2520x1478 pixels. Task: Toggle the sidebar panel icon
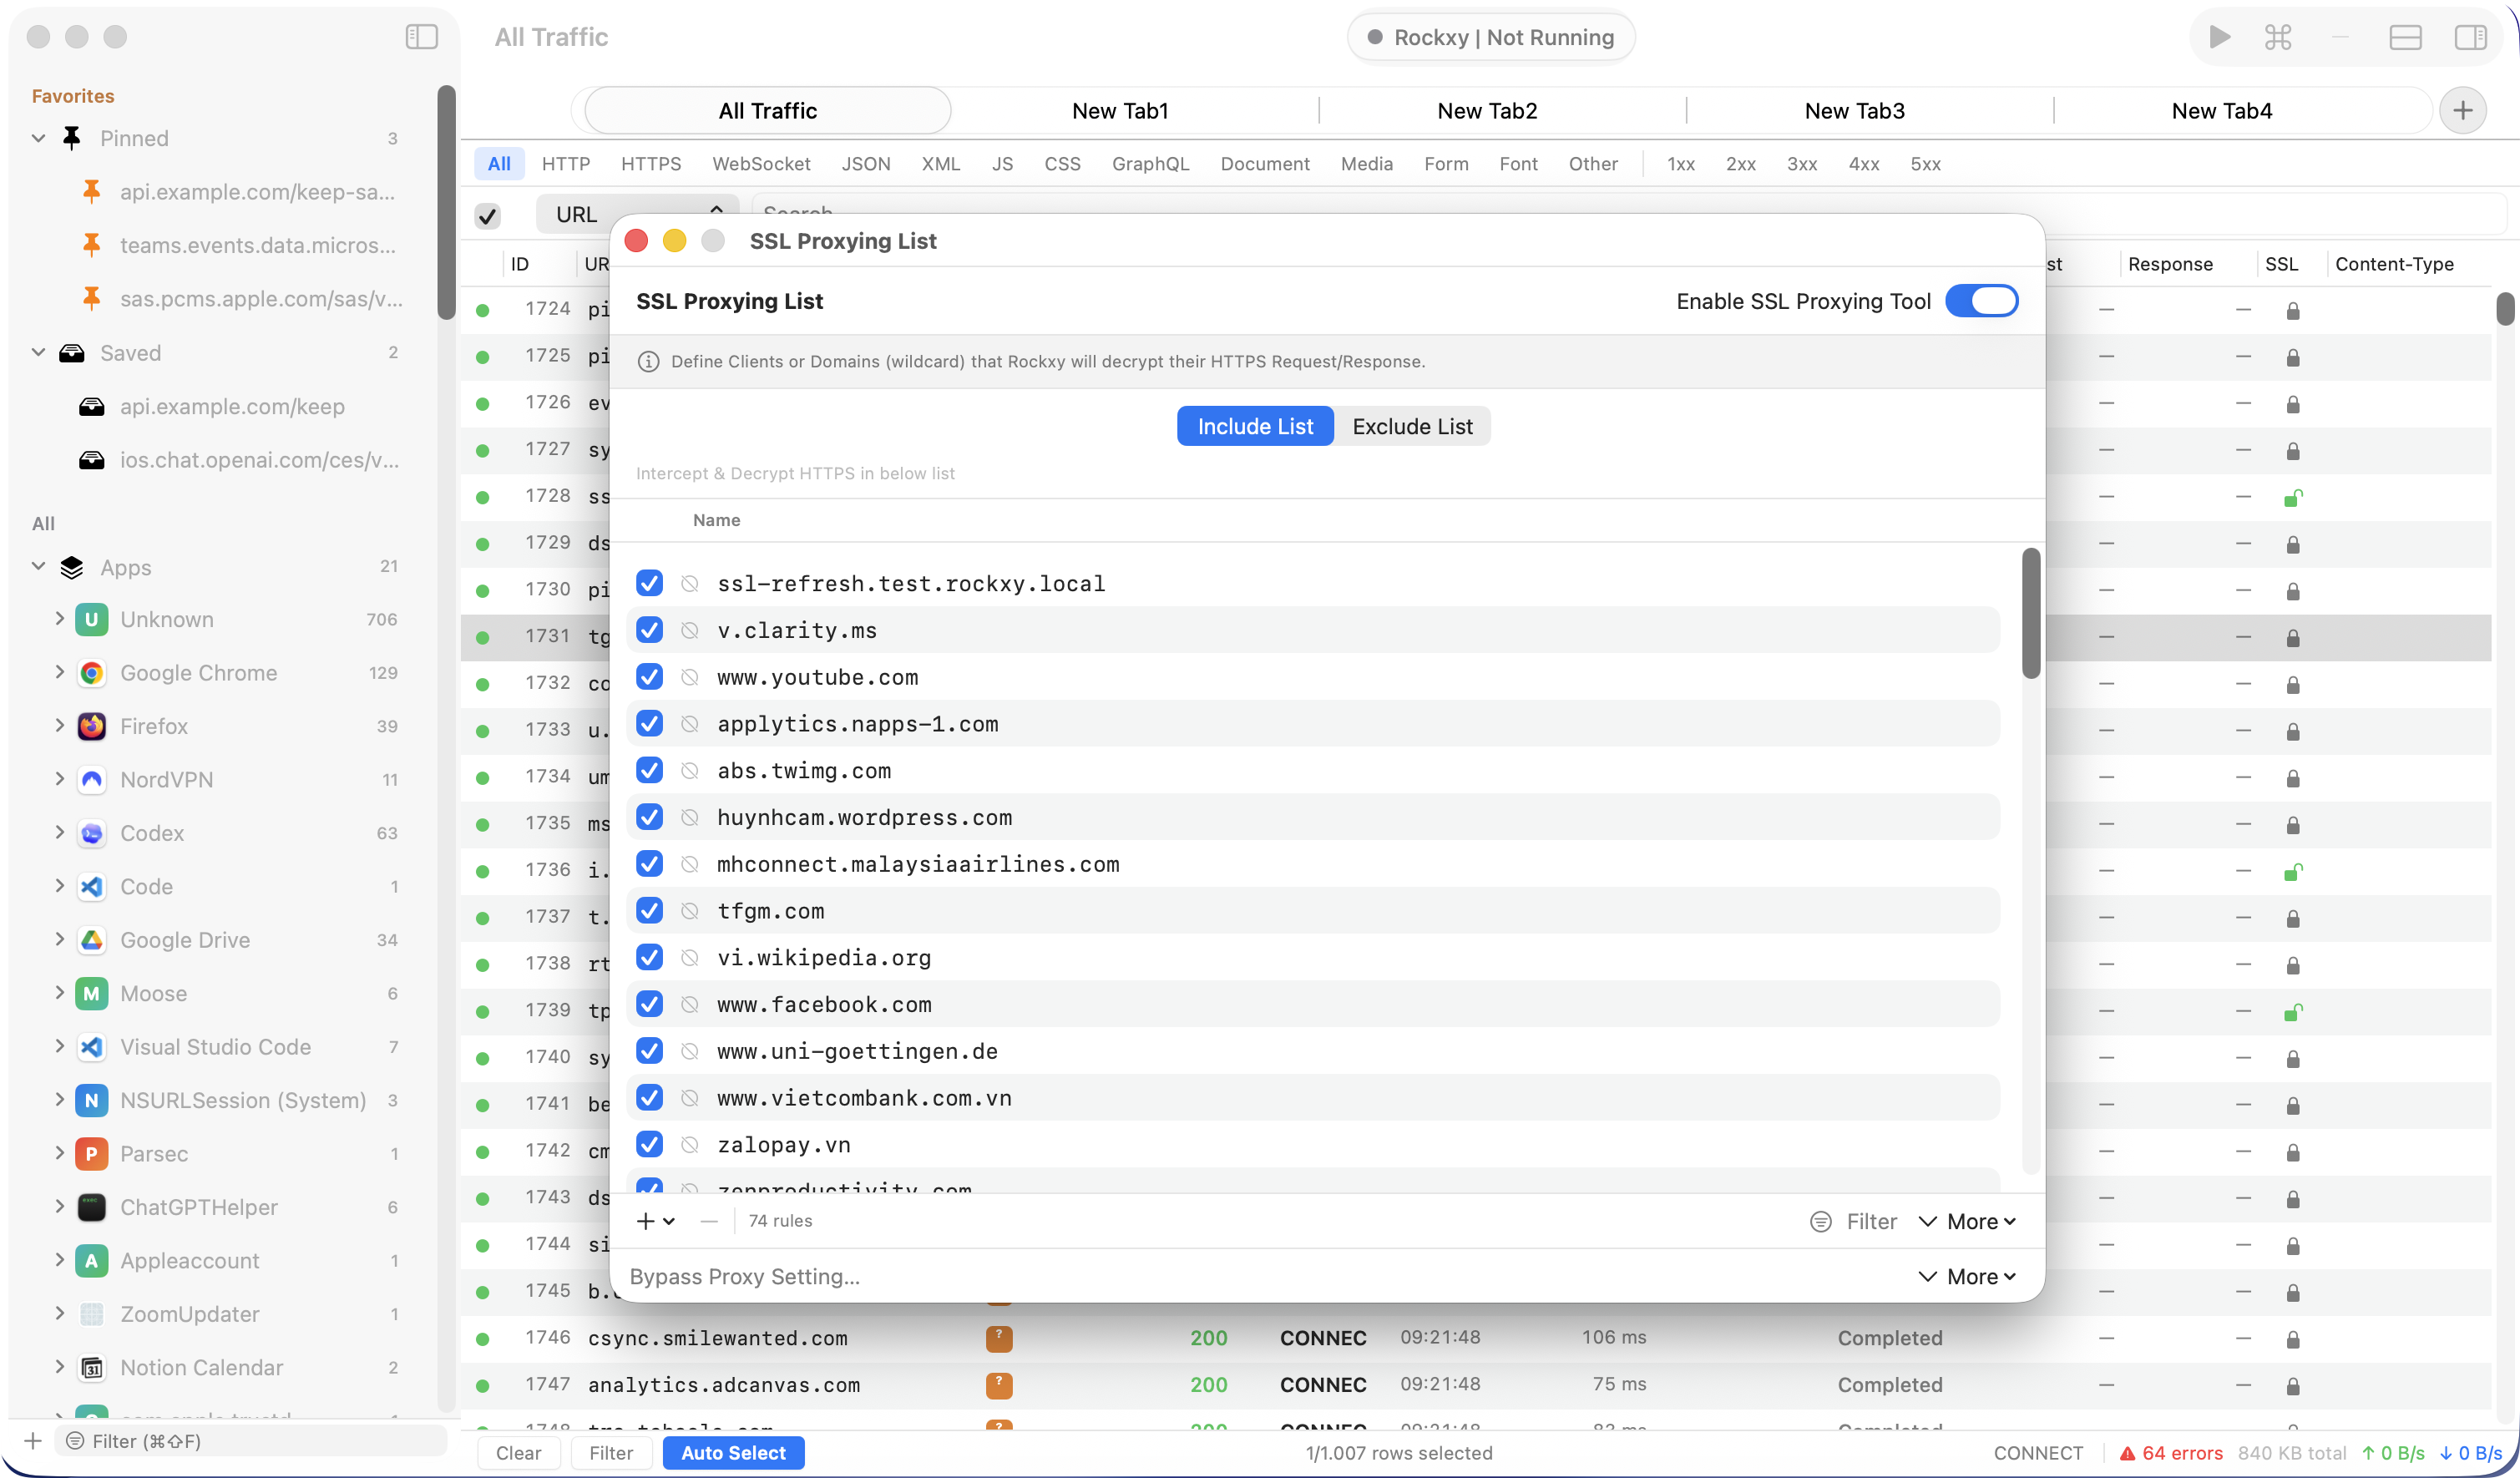pos(421,37)
